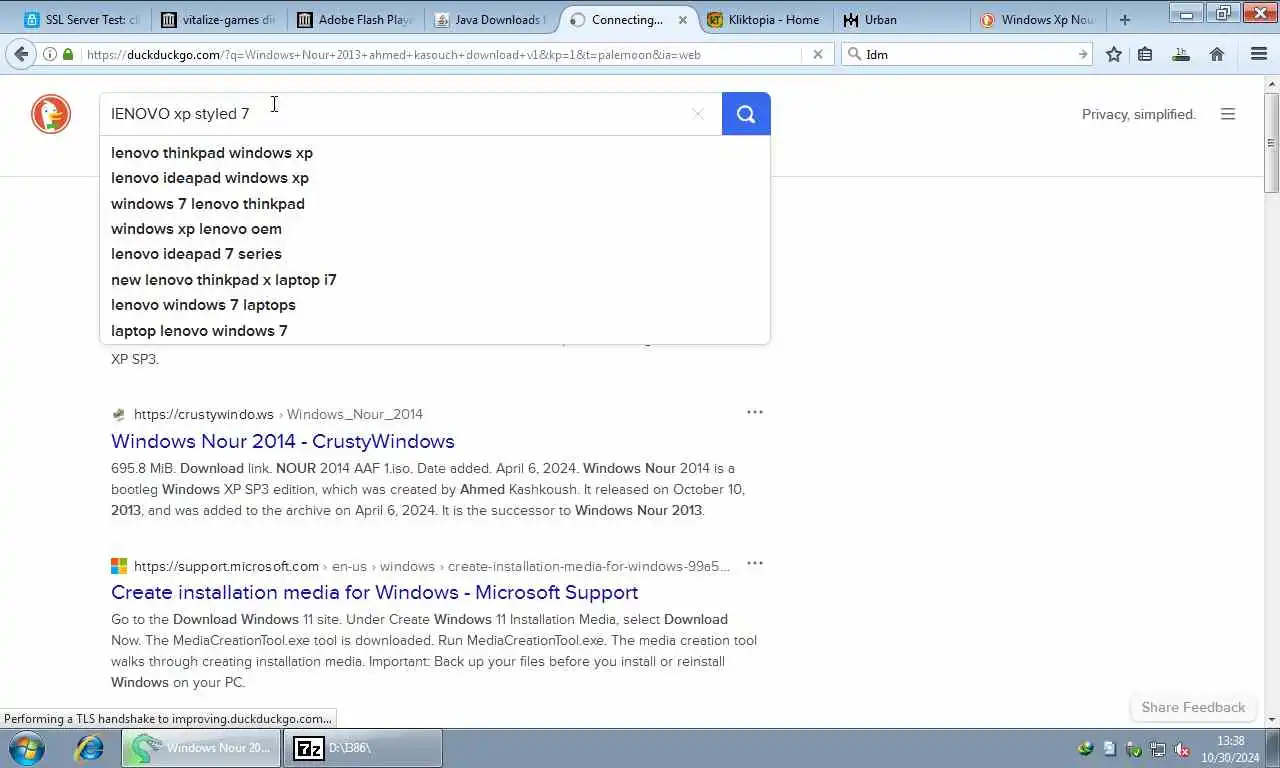Open Create installation media Microsoft Support result
Image resolution: width=1280 pixels, height=768 pixels.
click(x=375, y=592)
